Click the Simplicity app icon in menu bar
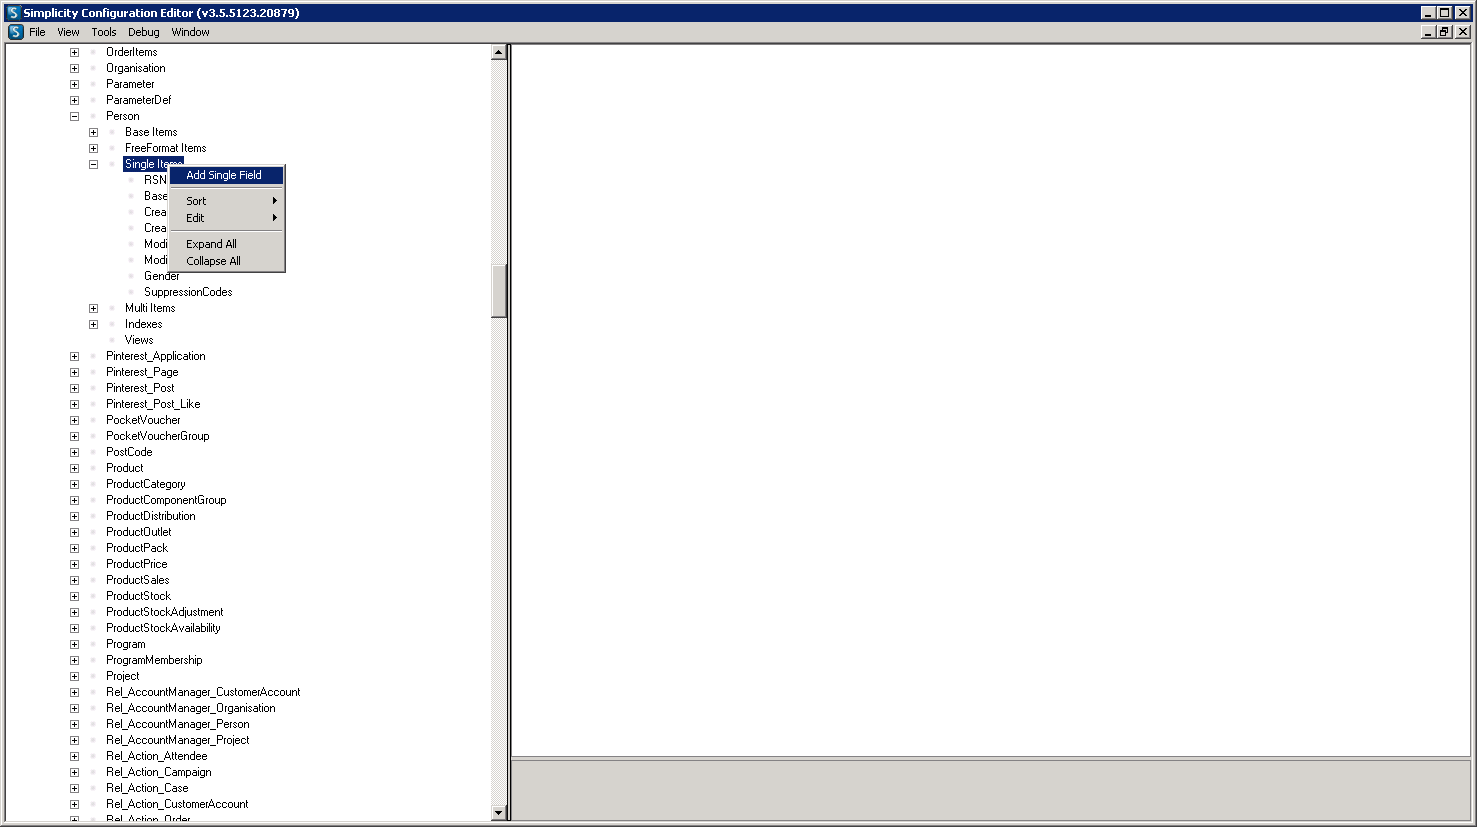 coord(16,32)
